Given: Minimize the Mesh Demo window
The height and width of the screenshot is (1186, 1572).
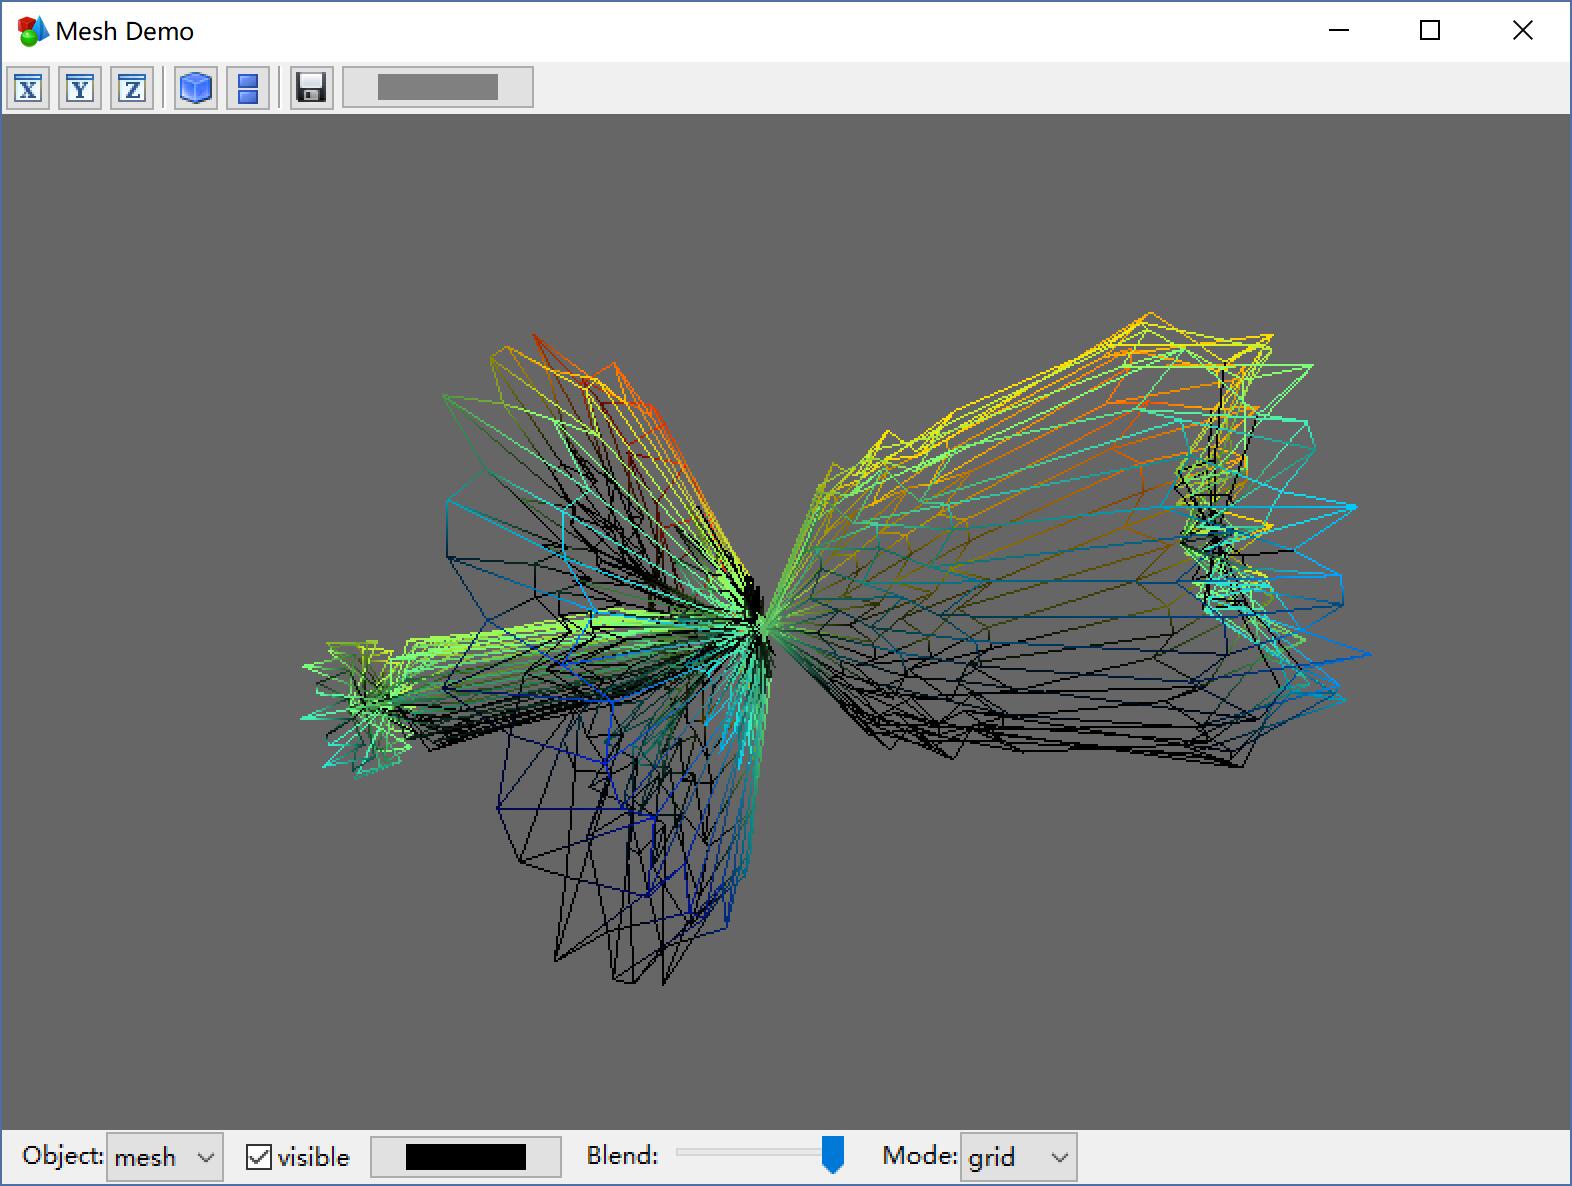Looking at the screenshot, I should click(1339, 31).
